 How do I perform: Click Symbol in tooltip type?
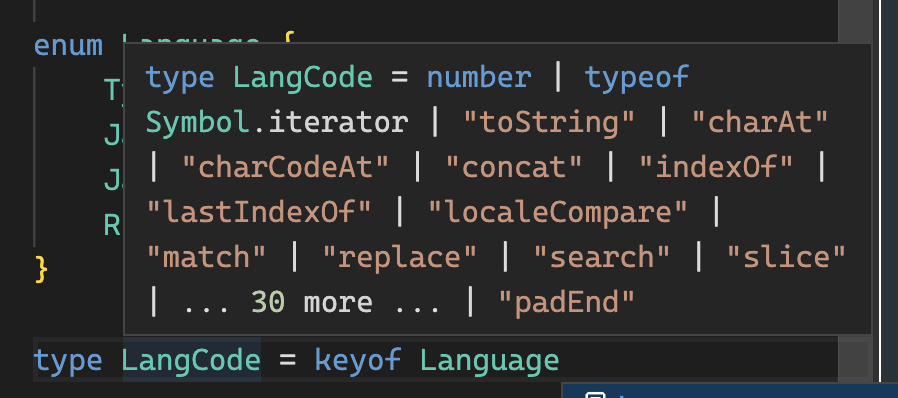click(198, 123)
